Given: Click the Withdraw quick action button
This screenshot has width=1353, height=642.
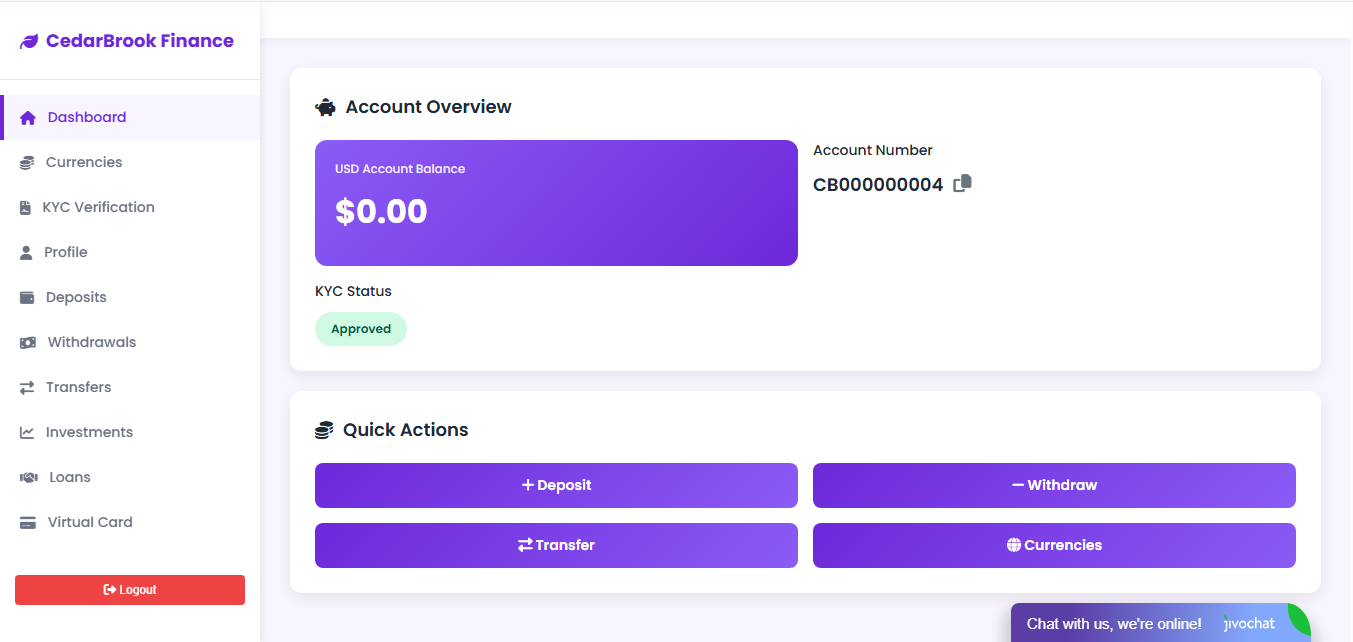Looking at the screenshot, I should tap(1054, 485).
